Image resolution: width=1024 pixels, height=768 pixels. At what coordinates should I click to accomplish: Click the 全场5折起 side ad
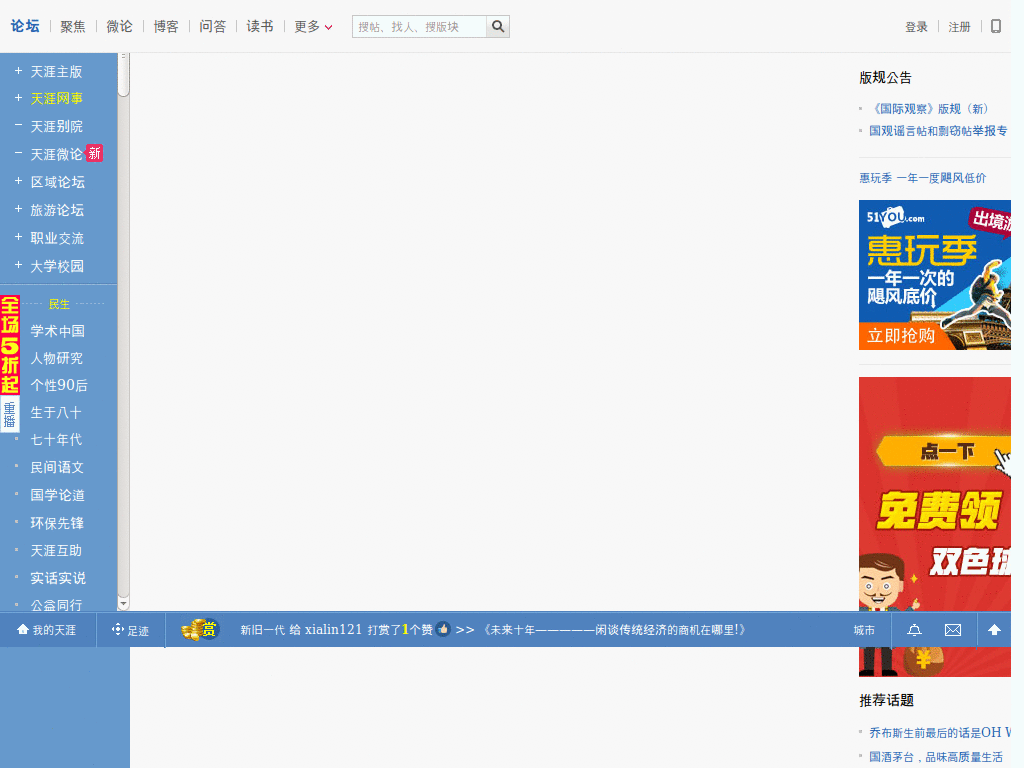10,345
